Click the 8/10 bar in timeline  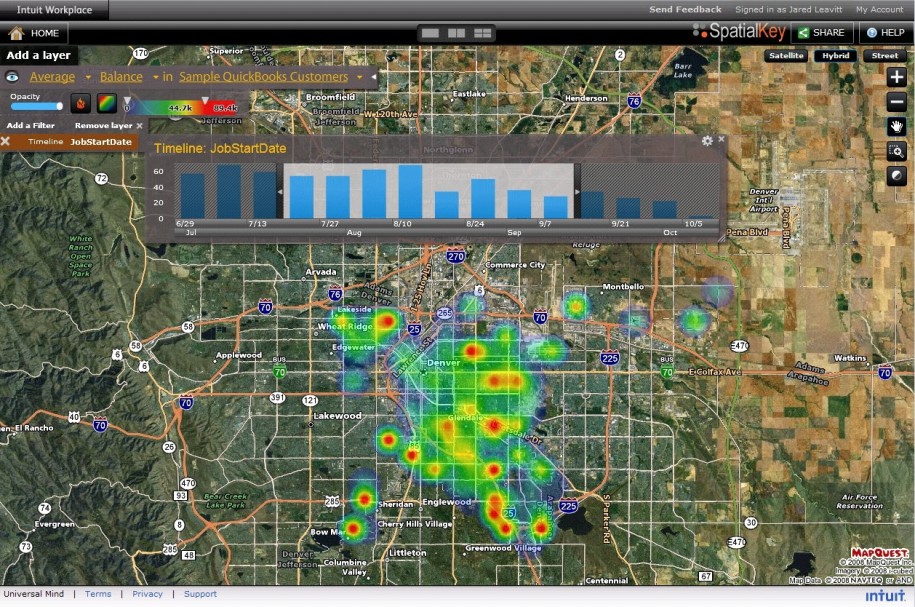point(410,191)
